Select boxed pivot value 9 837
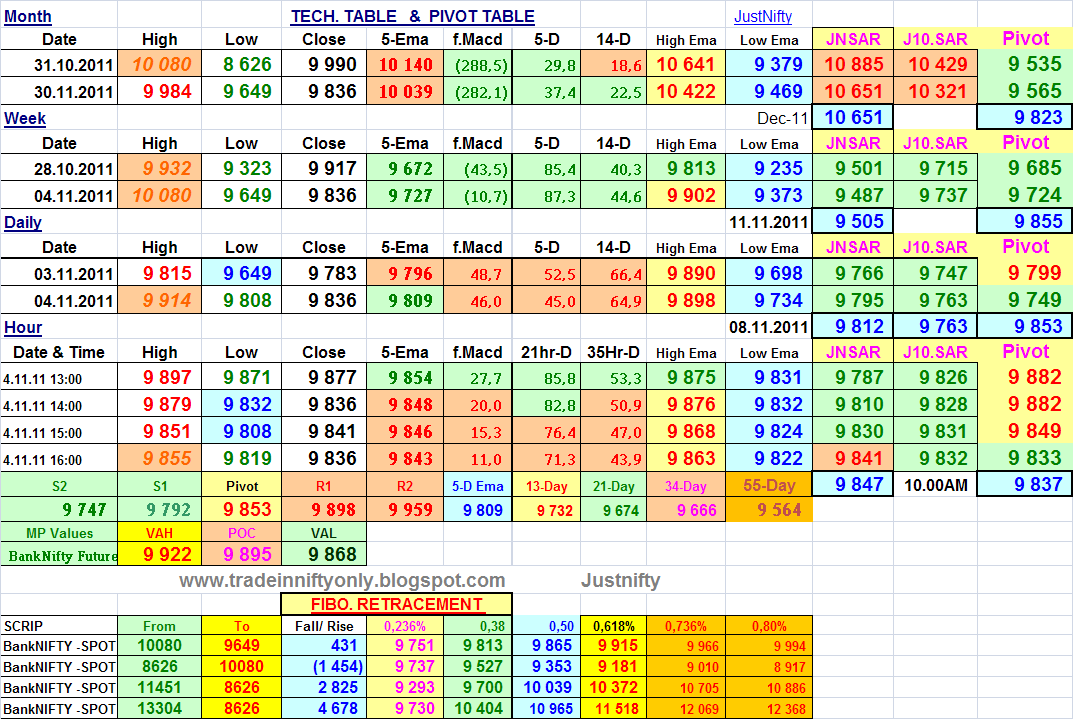 tap(1025, 484)
